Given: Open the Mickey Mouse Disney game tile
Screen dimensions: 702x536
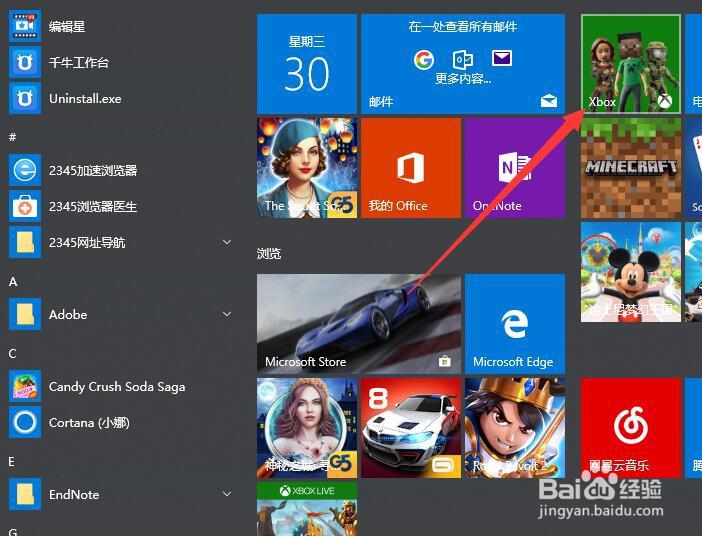Looking at the screenshot, I should click(x=631, y=272).
